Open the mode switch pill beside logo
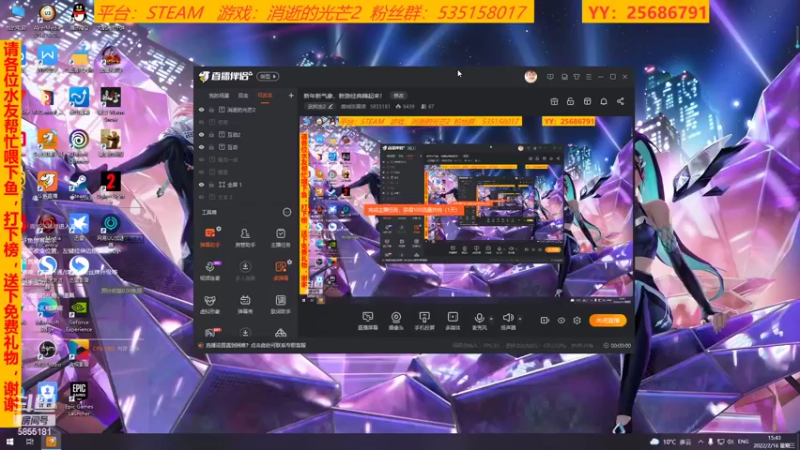Viewport: 800px width, 450px height. click(268, 77)
